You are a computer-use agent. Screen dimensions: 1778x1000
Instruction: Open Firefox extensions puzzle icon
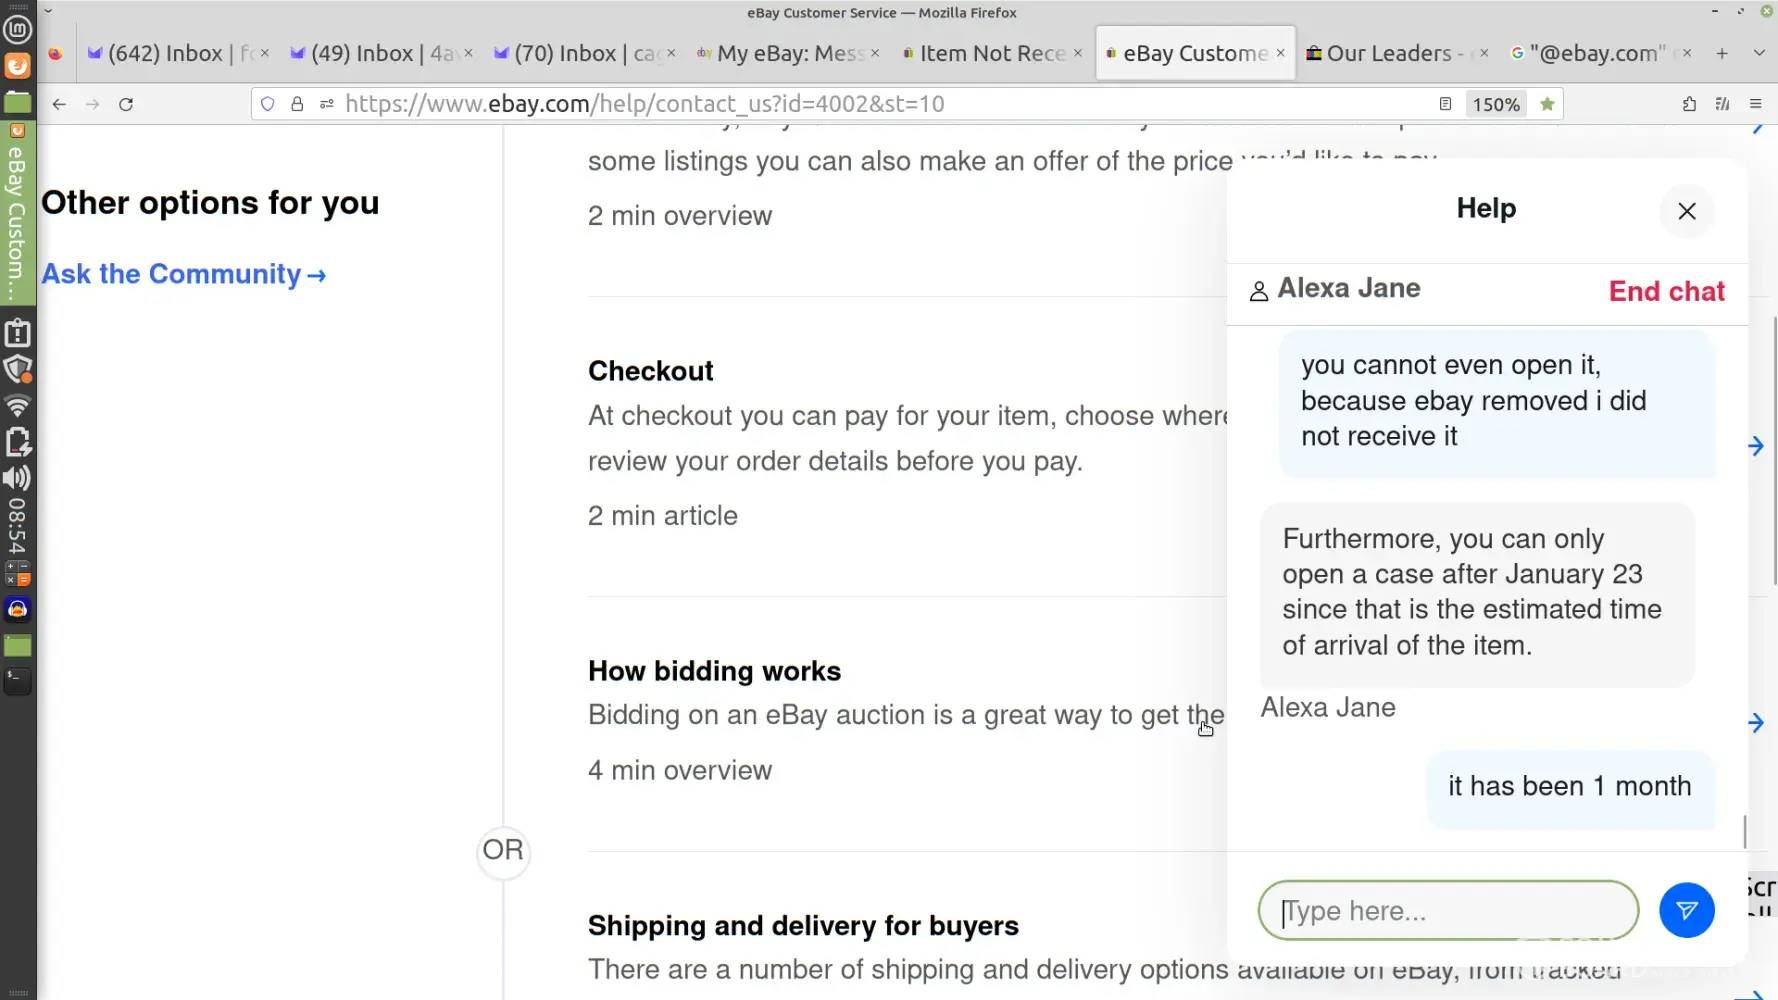tap(1689, 104)
